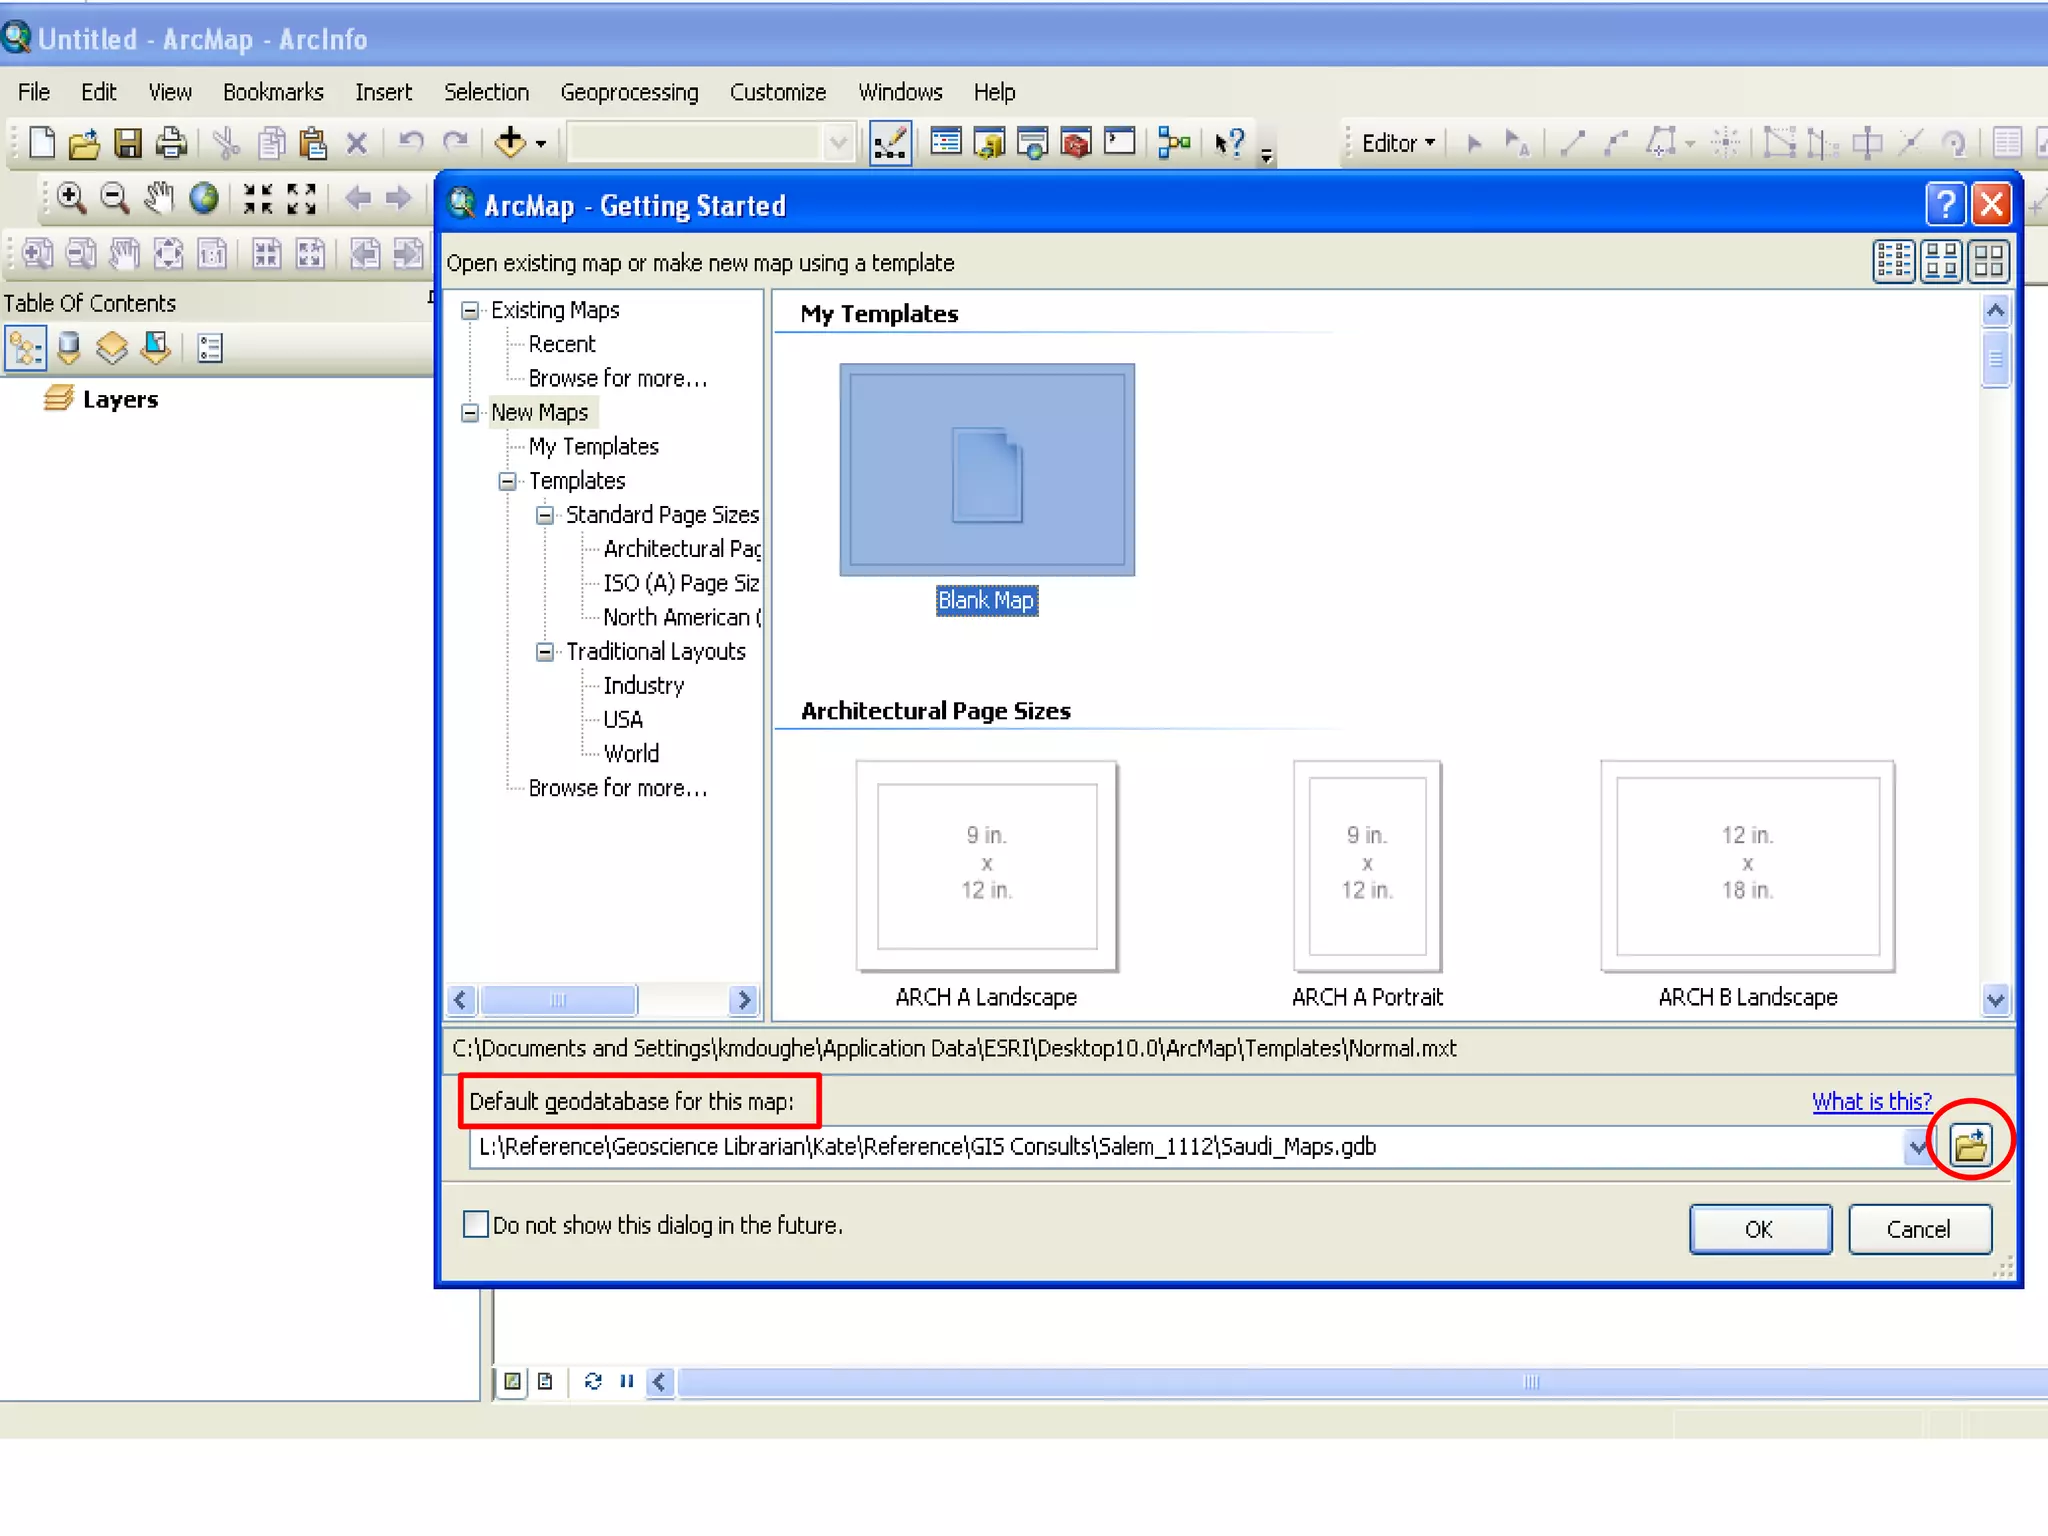Switch dialog to list view mode
2048x1536 pixels.
1893,261
